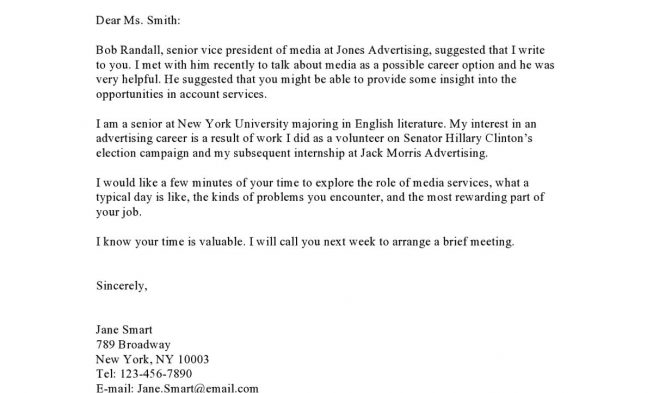Click the Jane.Smart@email.com email address
The width and height of the screenshot is (653, 393).
(x=198, y=388)
